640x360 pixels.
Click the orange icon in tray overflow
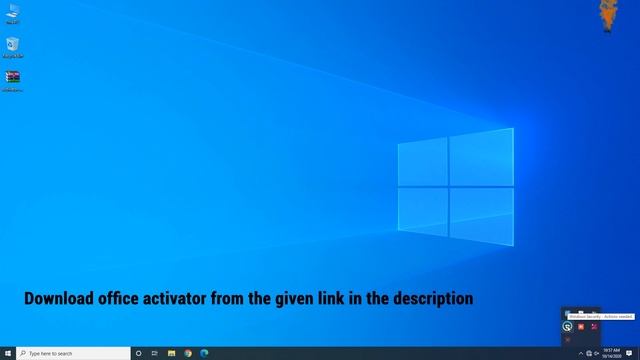581,327
